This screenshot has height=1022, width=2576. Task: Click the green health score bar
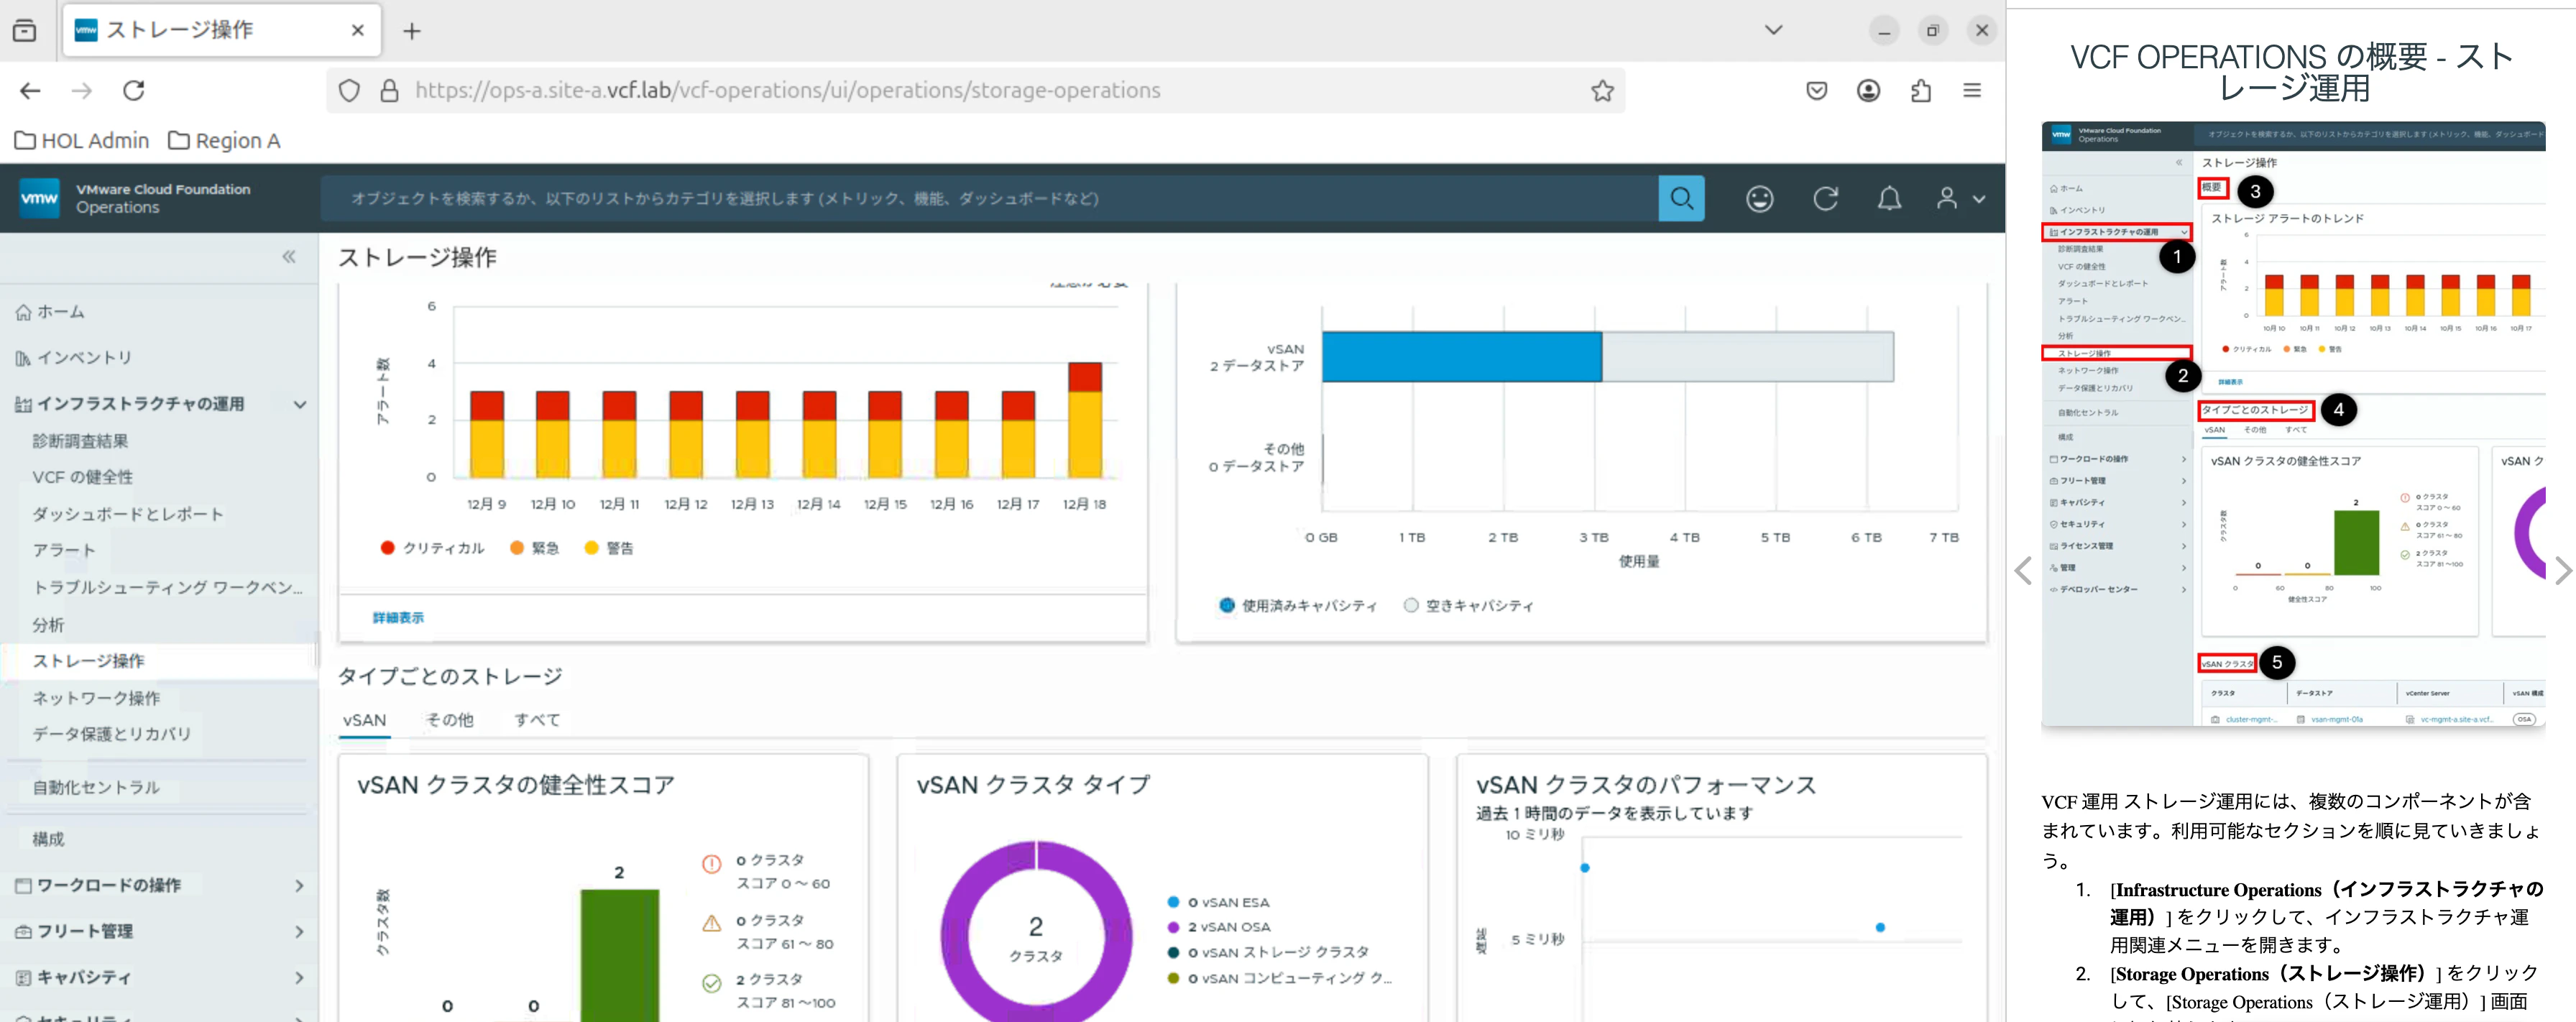(619, 955)
